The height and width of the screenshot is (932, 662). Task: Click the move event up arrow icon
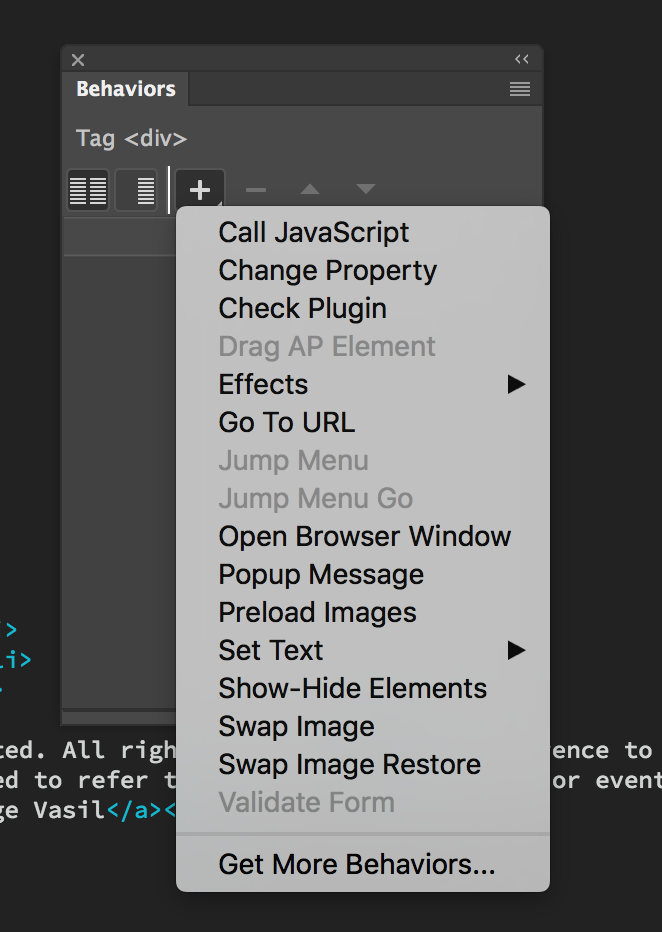pyautogui.click(x=309, y=189)
